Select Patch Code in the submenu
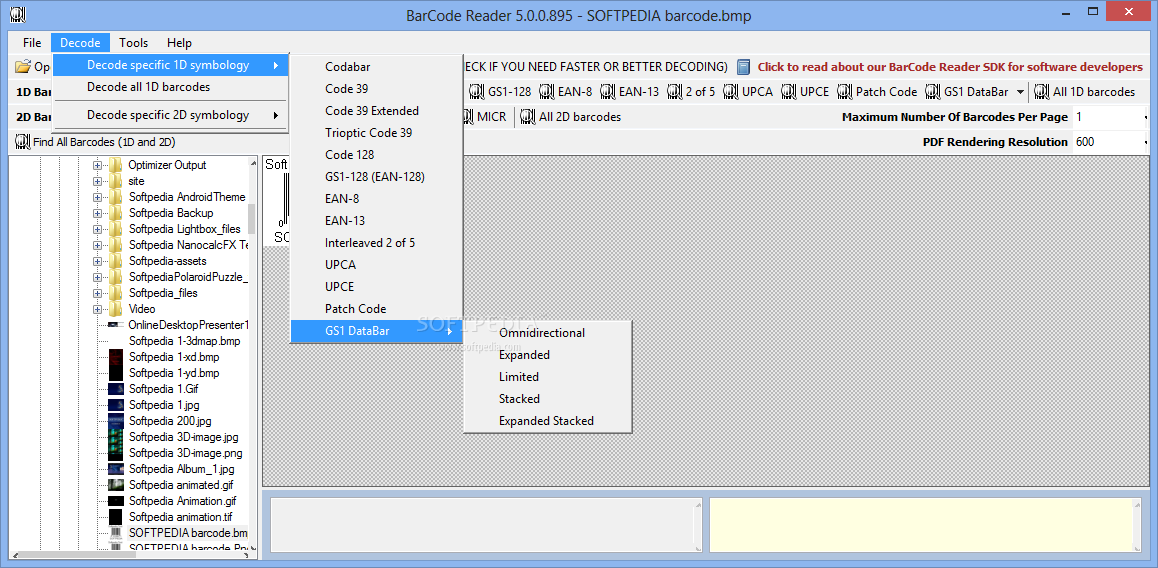This screenshot has height=568, width=1158. click(377, 309)
